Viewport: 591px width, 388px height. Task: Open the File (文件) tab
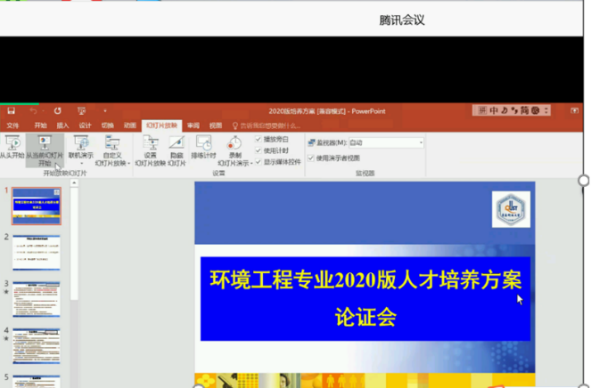(12, 126)
